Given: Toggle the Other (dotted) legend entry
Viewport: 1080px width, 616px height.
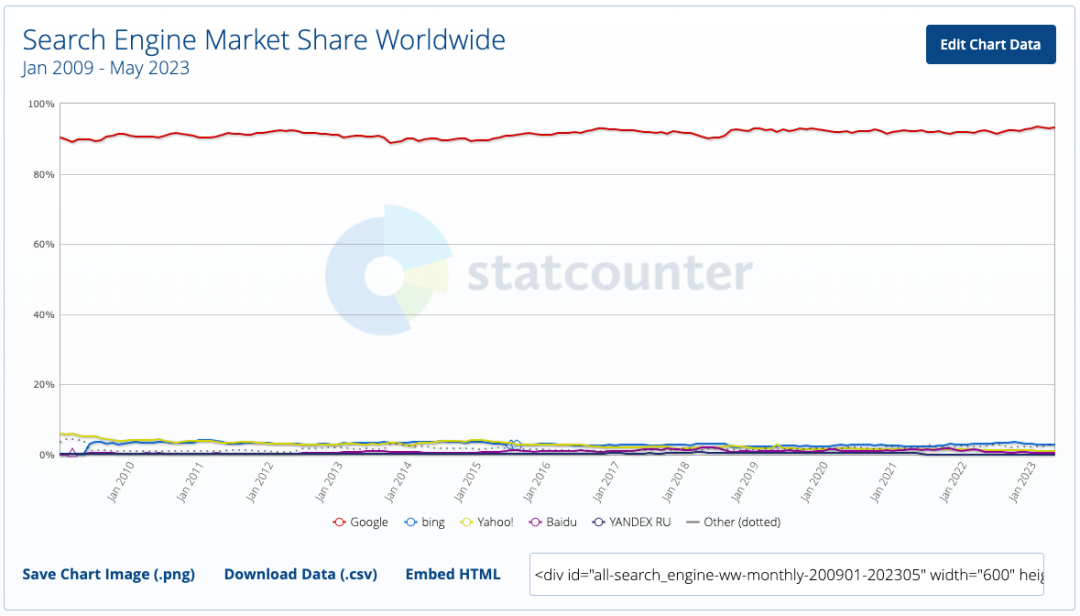Looking at the screenshot, I should click(x=734, y=522).
